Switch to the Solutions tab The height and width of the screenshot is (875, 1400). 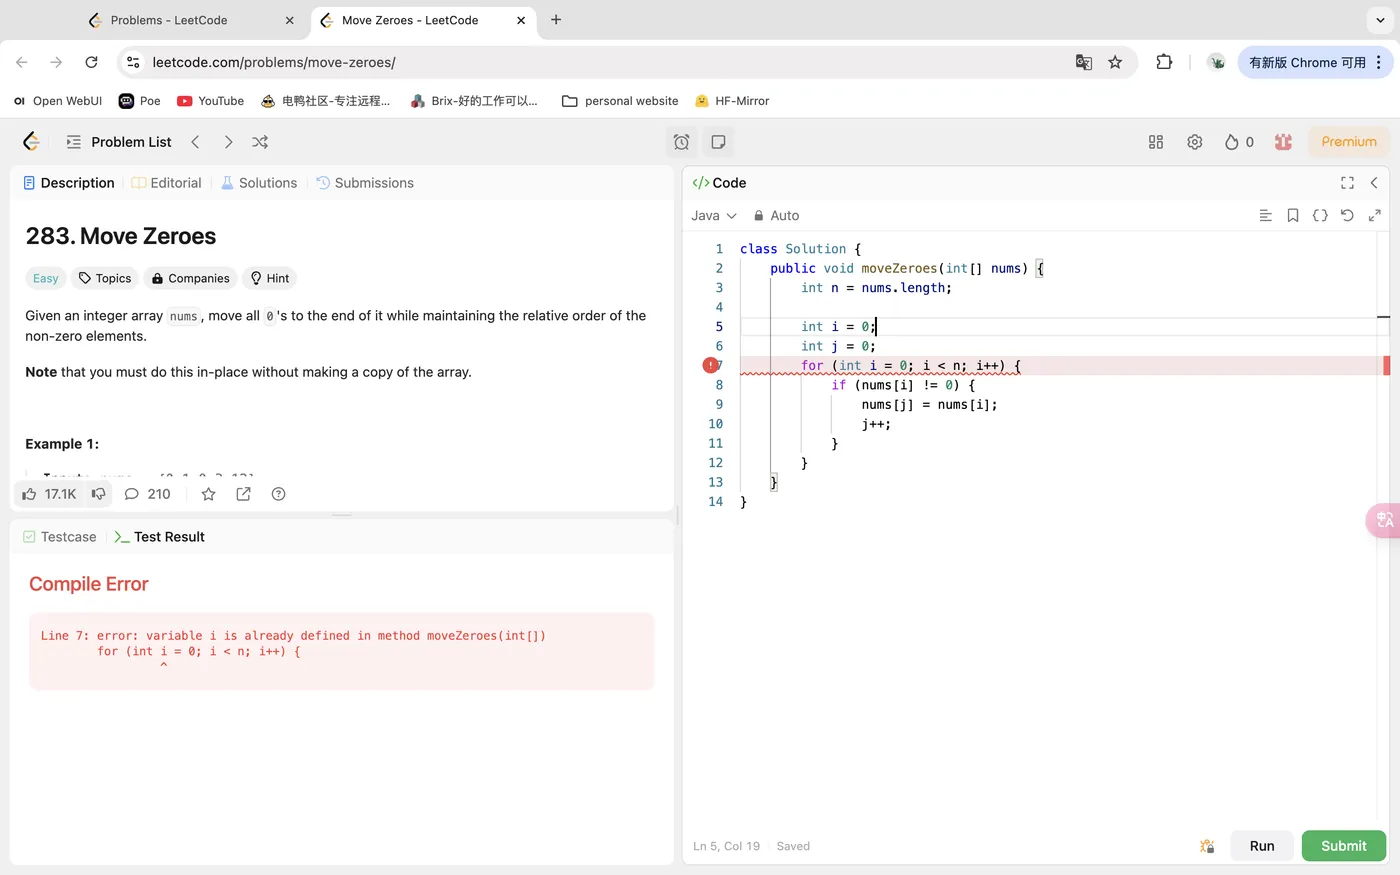coord(259,183)
